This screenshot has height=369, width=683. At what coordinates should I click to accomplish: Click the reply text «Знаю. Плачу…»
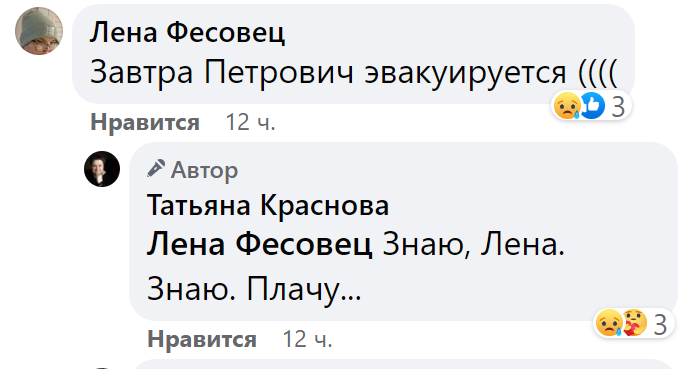point(254,289)
